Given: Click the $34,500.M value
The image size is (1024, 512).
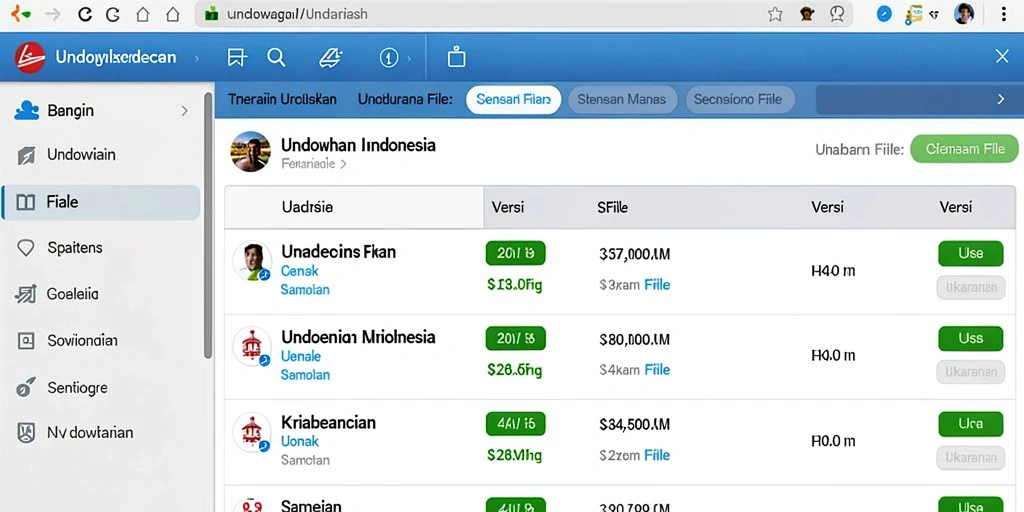Looking at the screenshot, I should (x=635, y=425).
